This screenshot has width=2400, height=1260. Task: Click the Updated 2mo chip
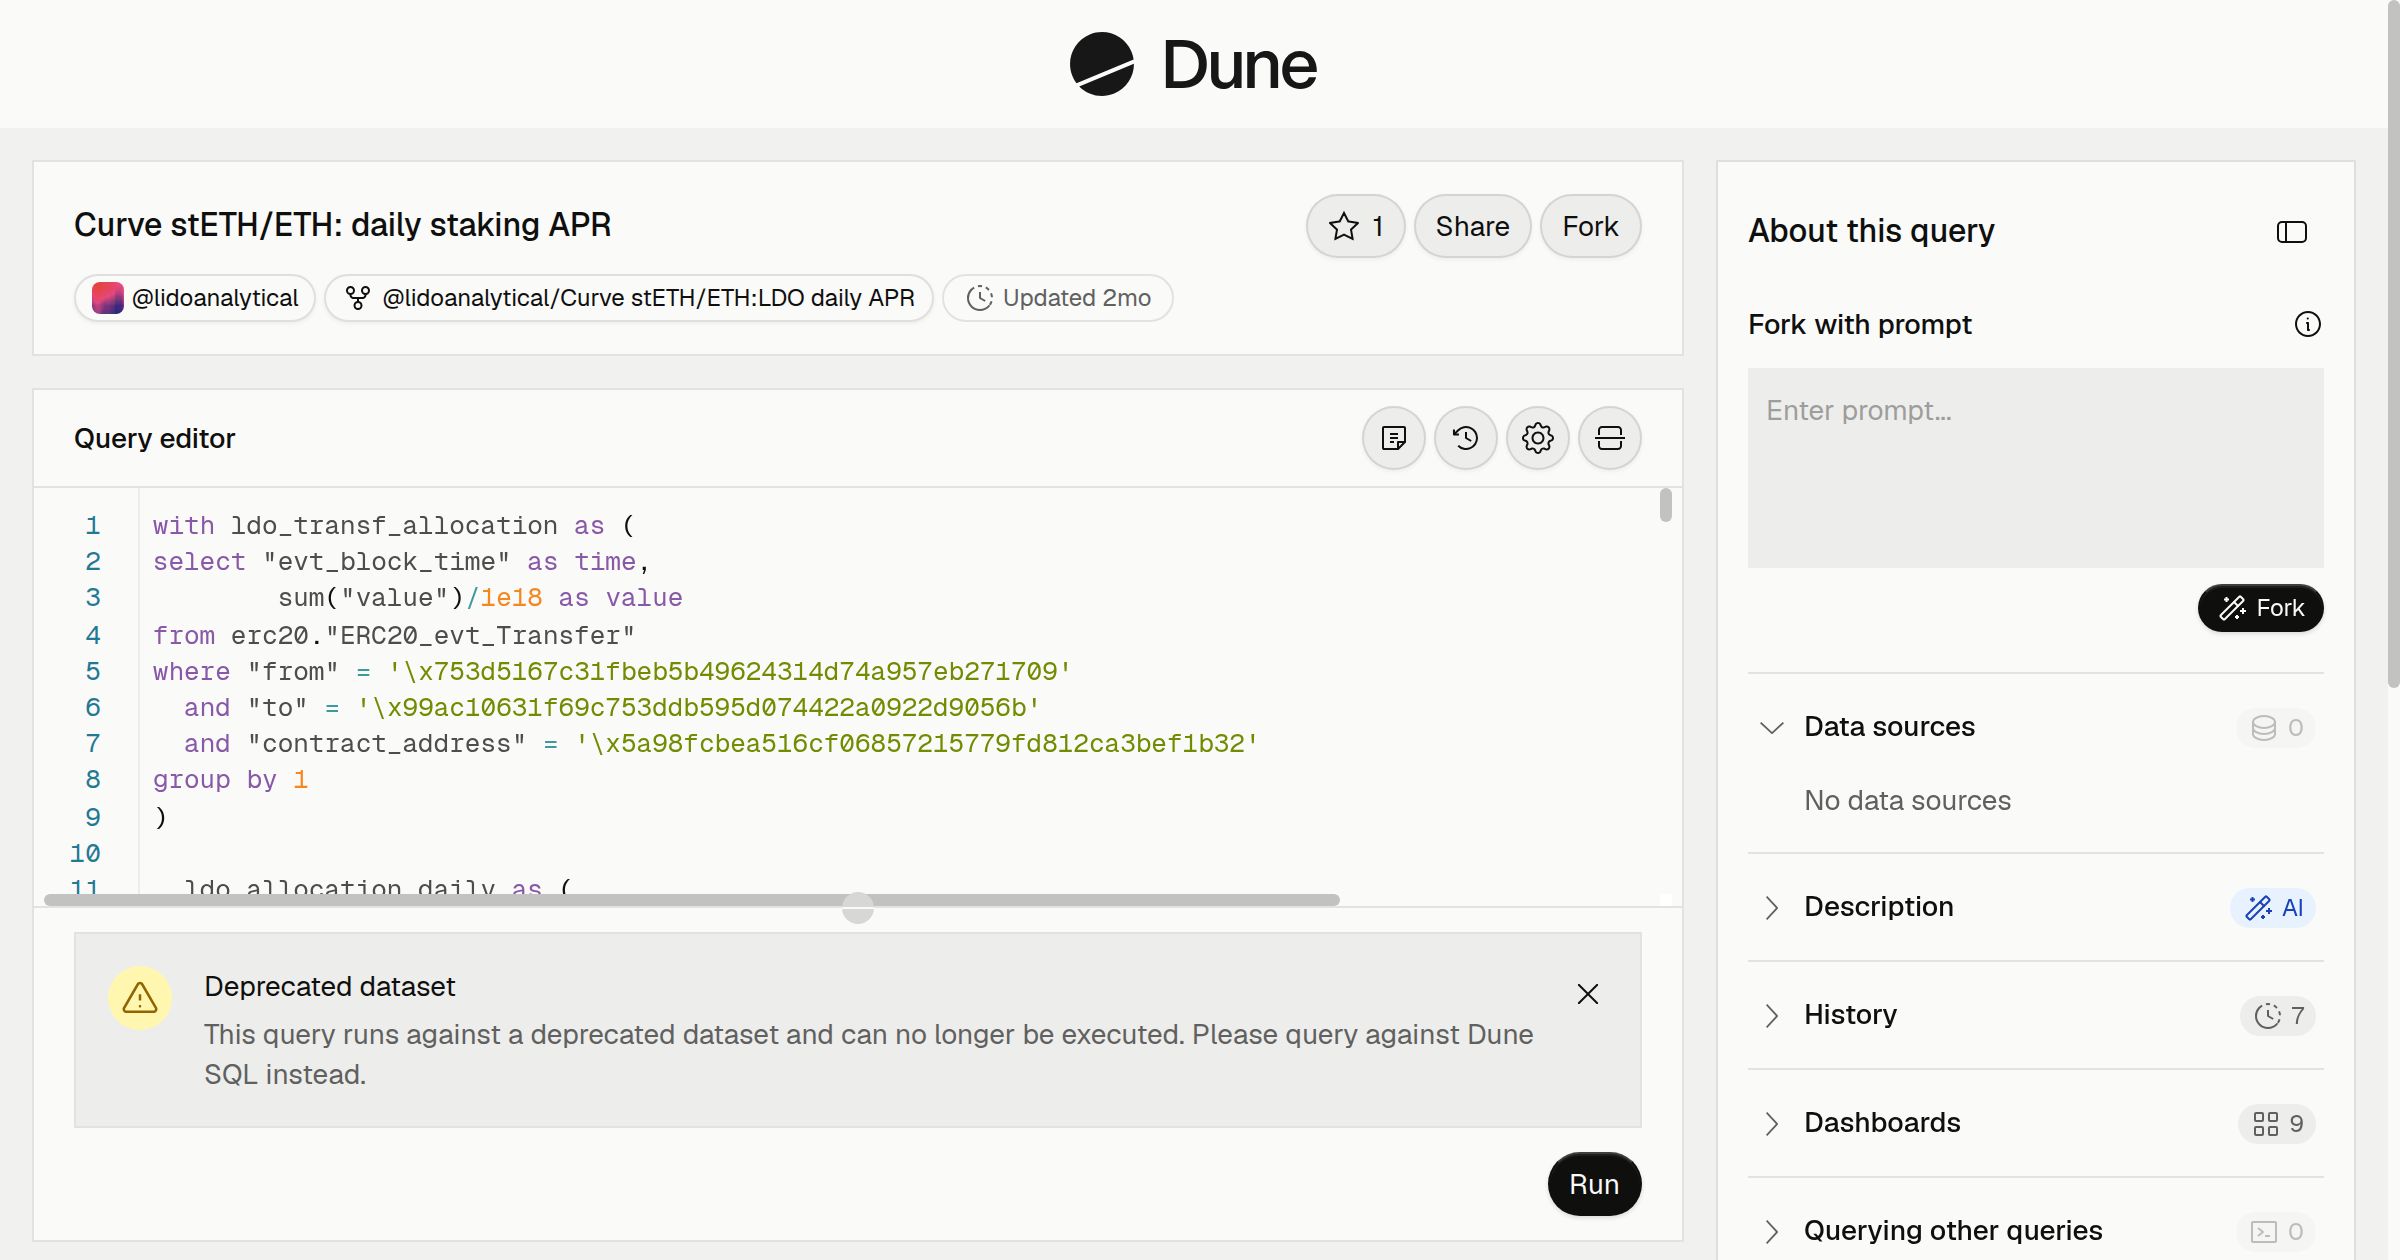click(1058, 298)
